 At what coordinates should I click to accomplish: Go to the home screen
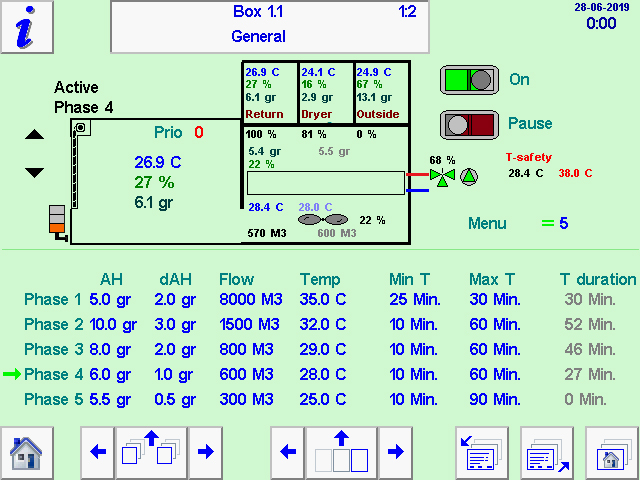point(25,453)
